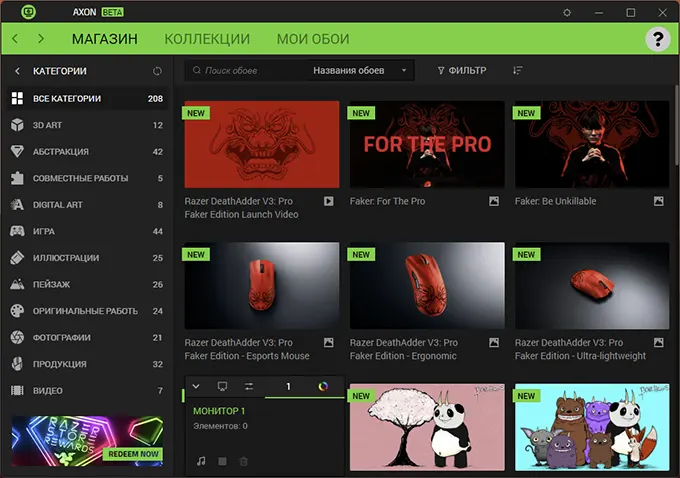Click the Фильтр funnel button
This screenshot has width=680, height=478.
click(462, 70)
